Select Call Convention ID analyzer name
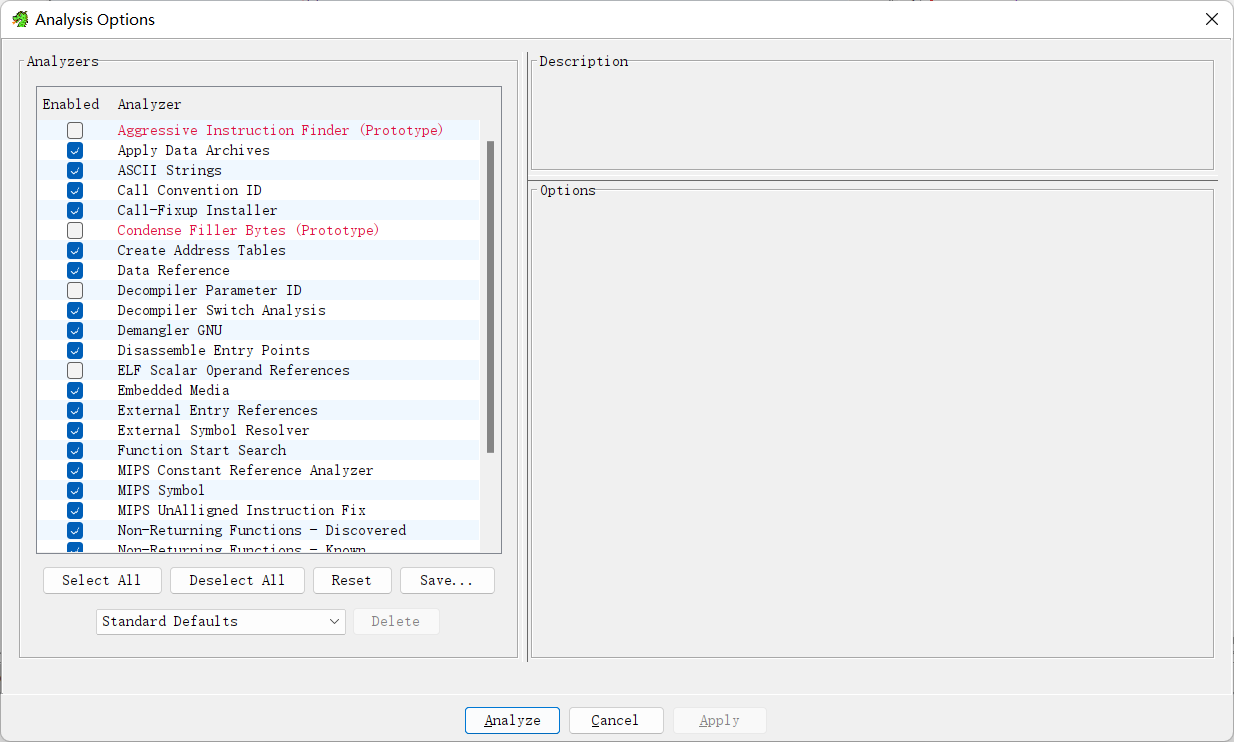The image size is (1234, 742). (189, 190)
